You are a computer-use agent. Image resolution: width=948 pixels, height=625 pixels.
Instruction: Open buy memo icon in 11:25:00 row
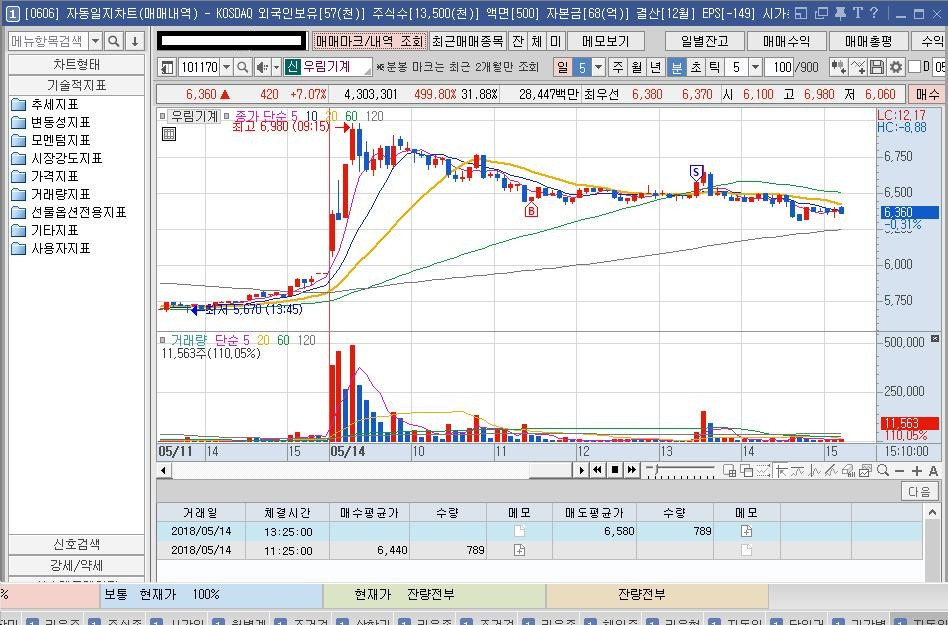519,550
